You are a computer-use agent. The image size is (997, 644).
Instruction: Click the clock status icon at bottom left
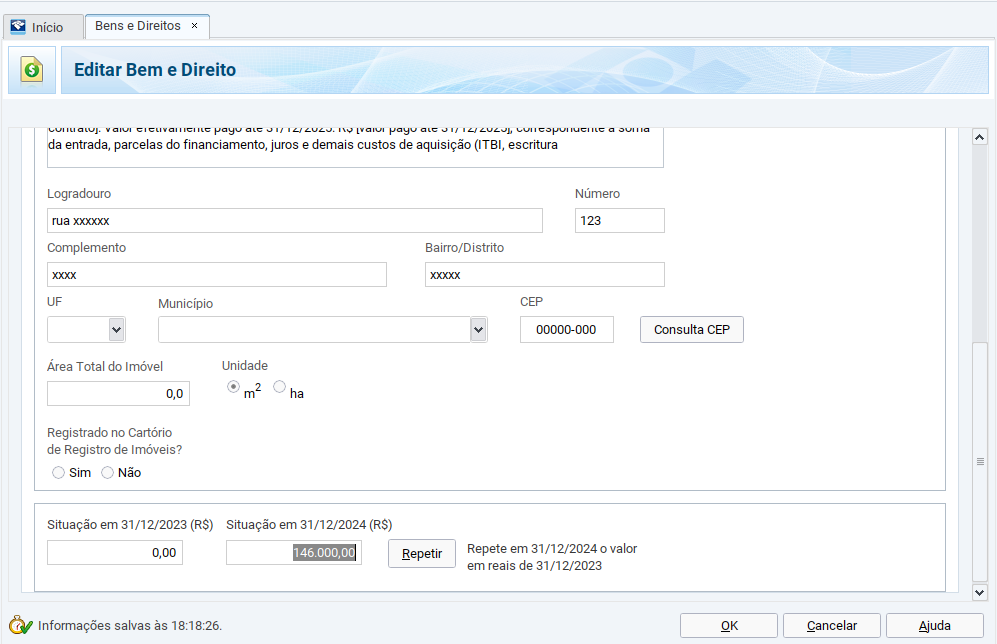tap(20, 626)
